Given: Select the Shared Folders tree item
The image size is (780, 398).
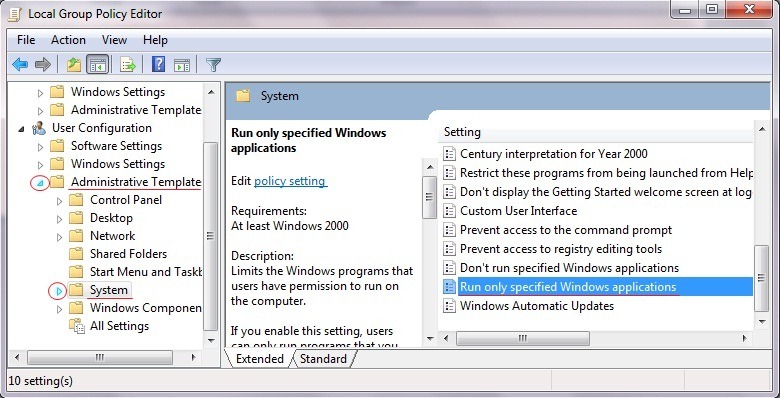Looking at the screenshot, I should (128, 254).
